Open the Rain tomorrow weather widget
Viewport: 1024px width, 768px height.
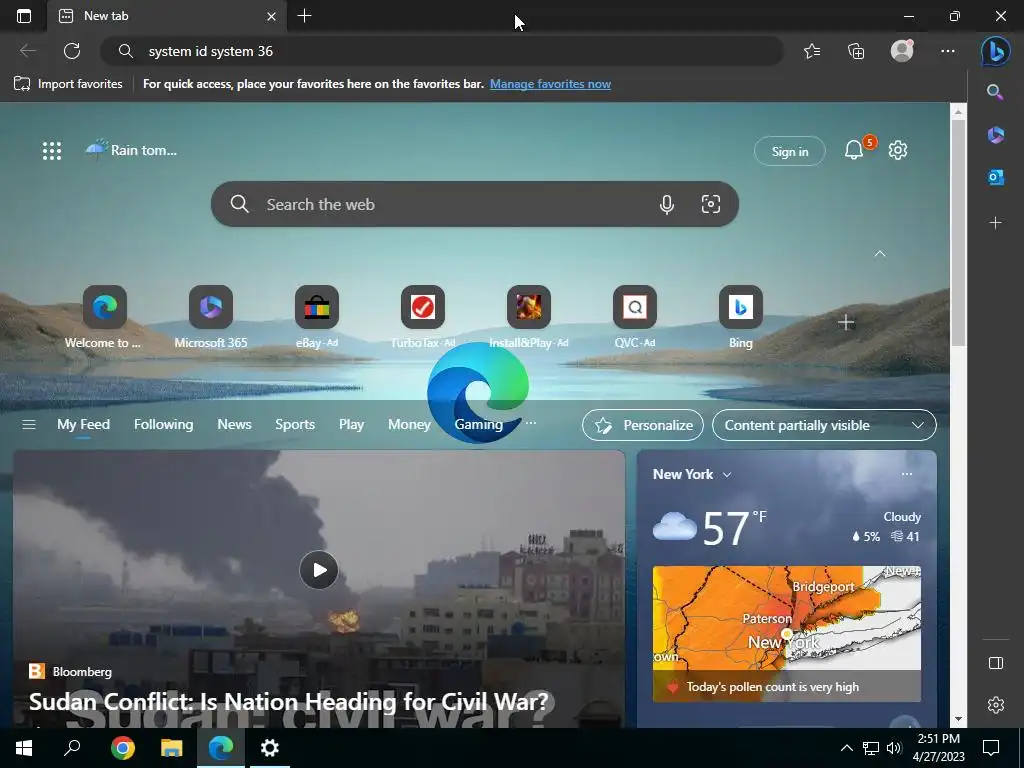(131, 150)
